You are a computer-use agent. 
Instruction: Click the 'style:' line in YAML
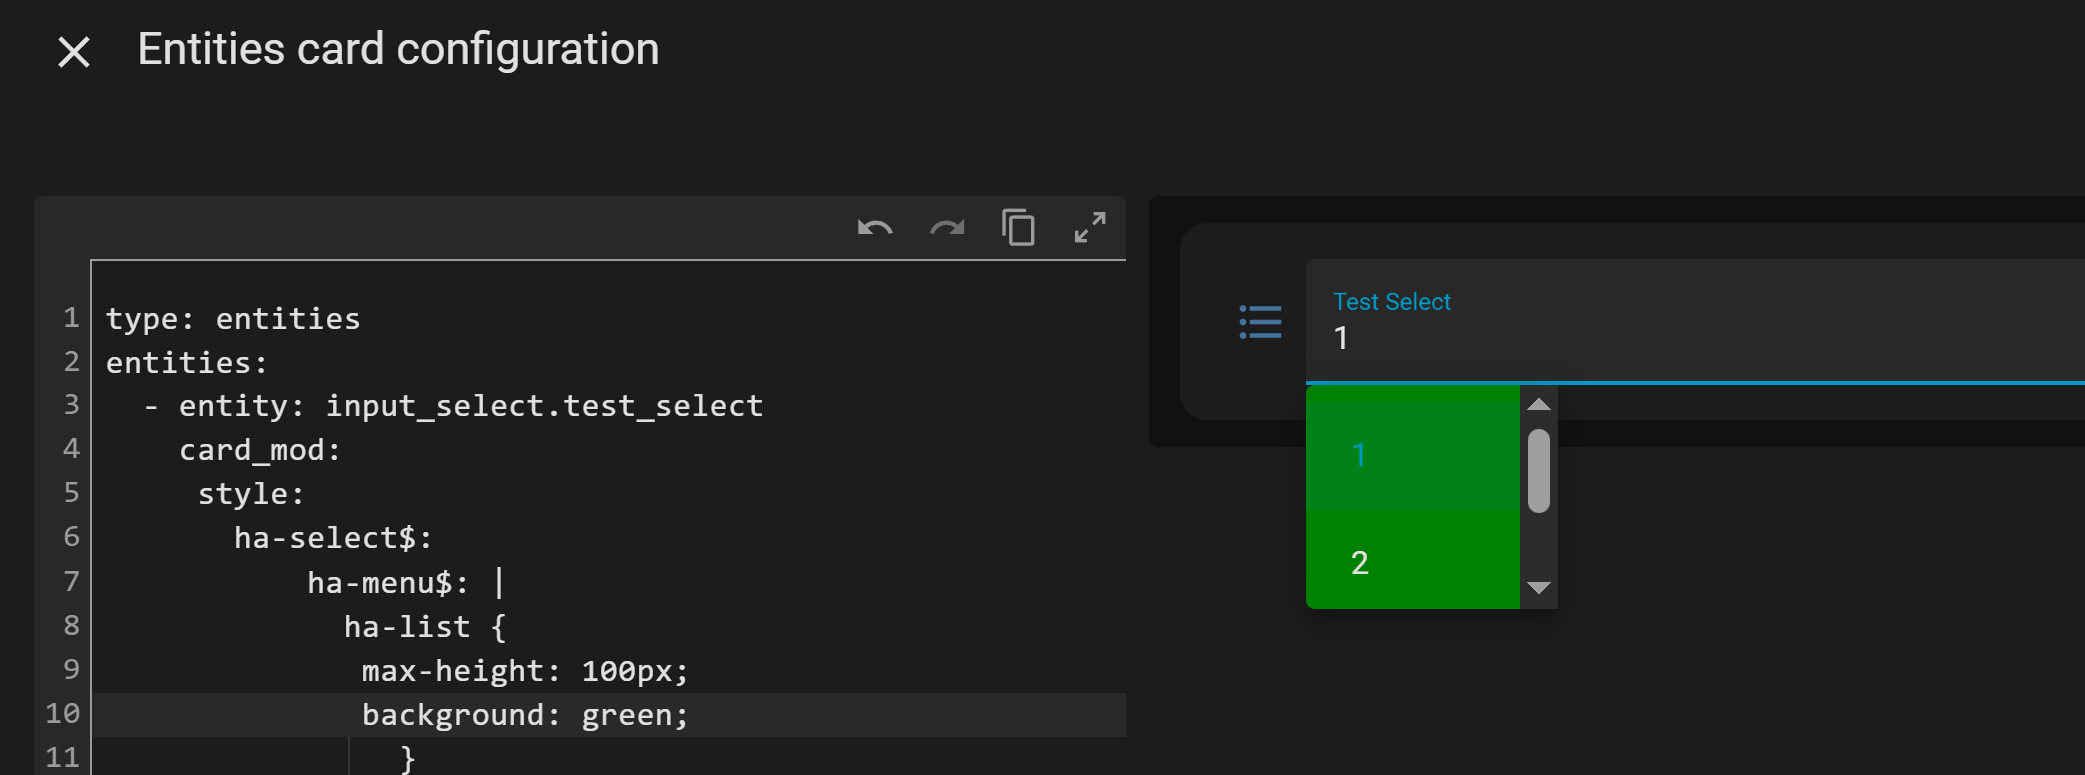251,494
